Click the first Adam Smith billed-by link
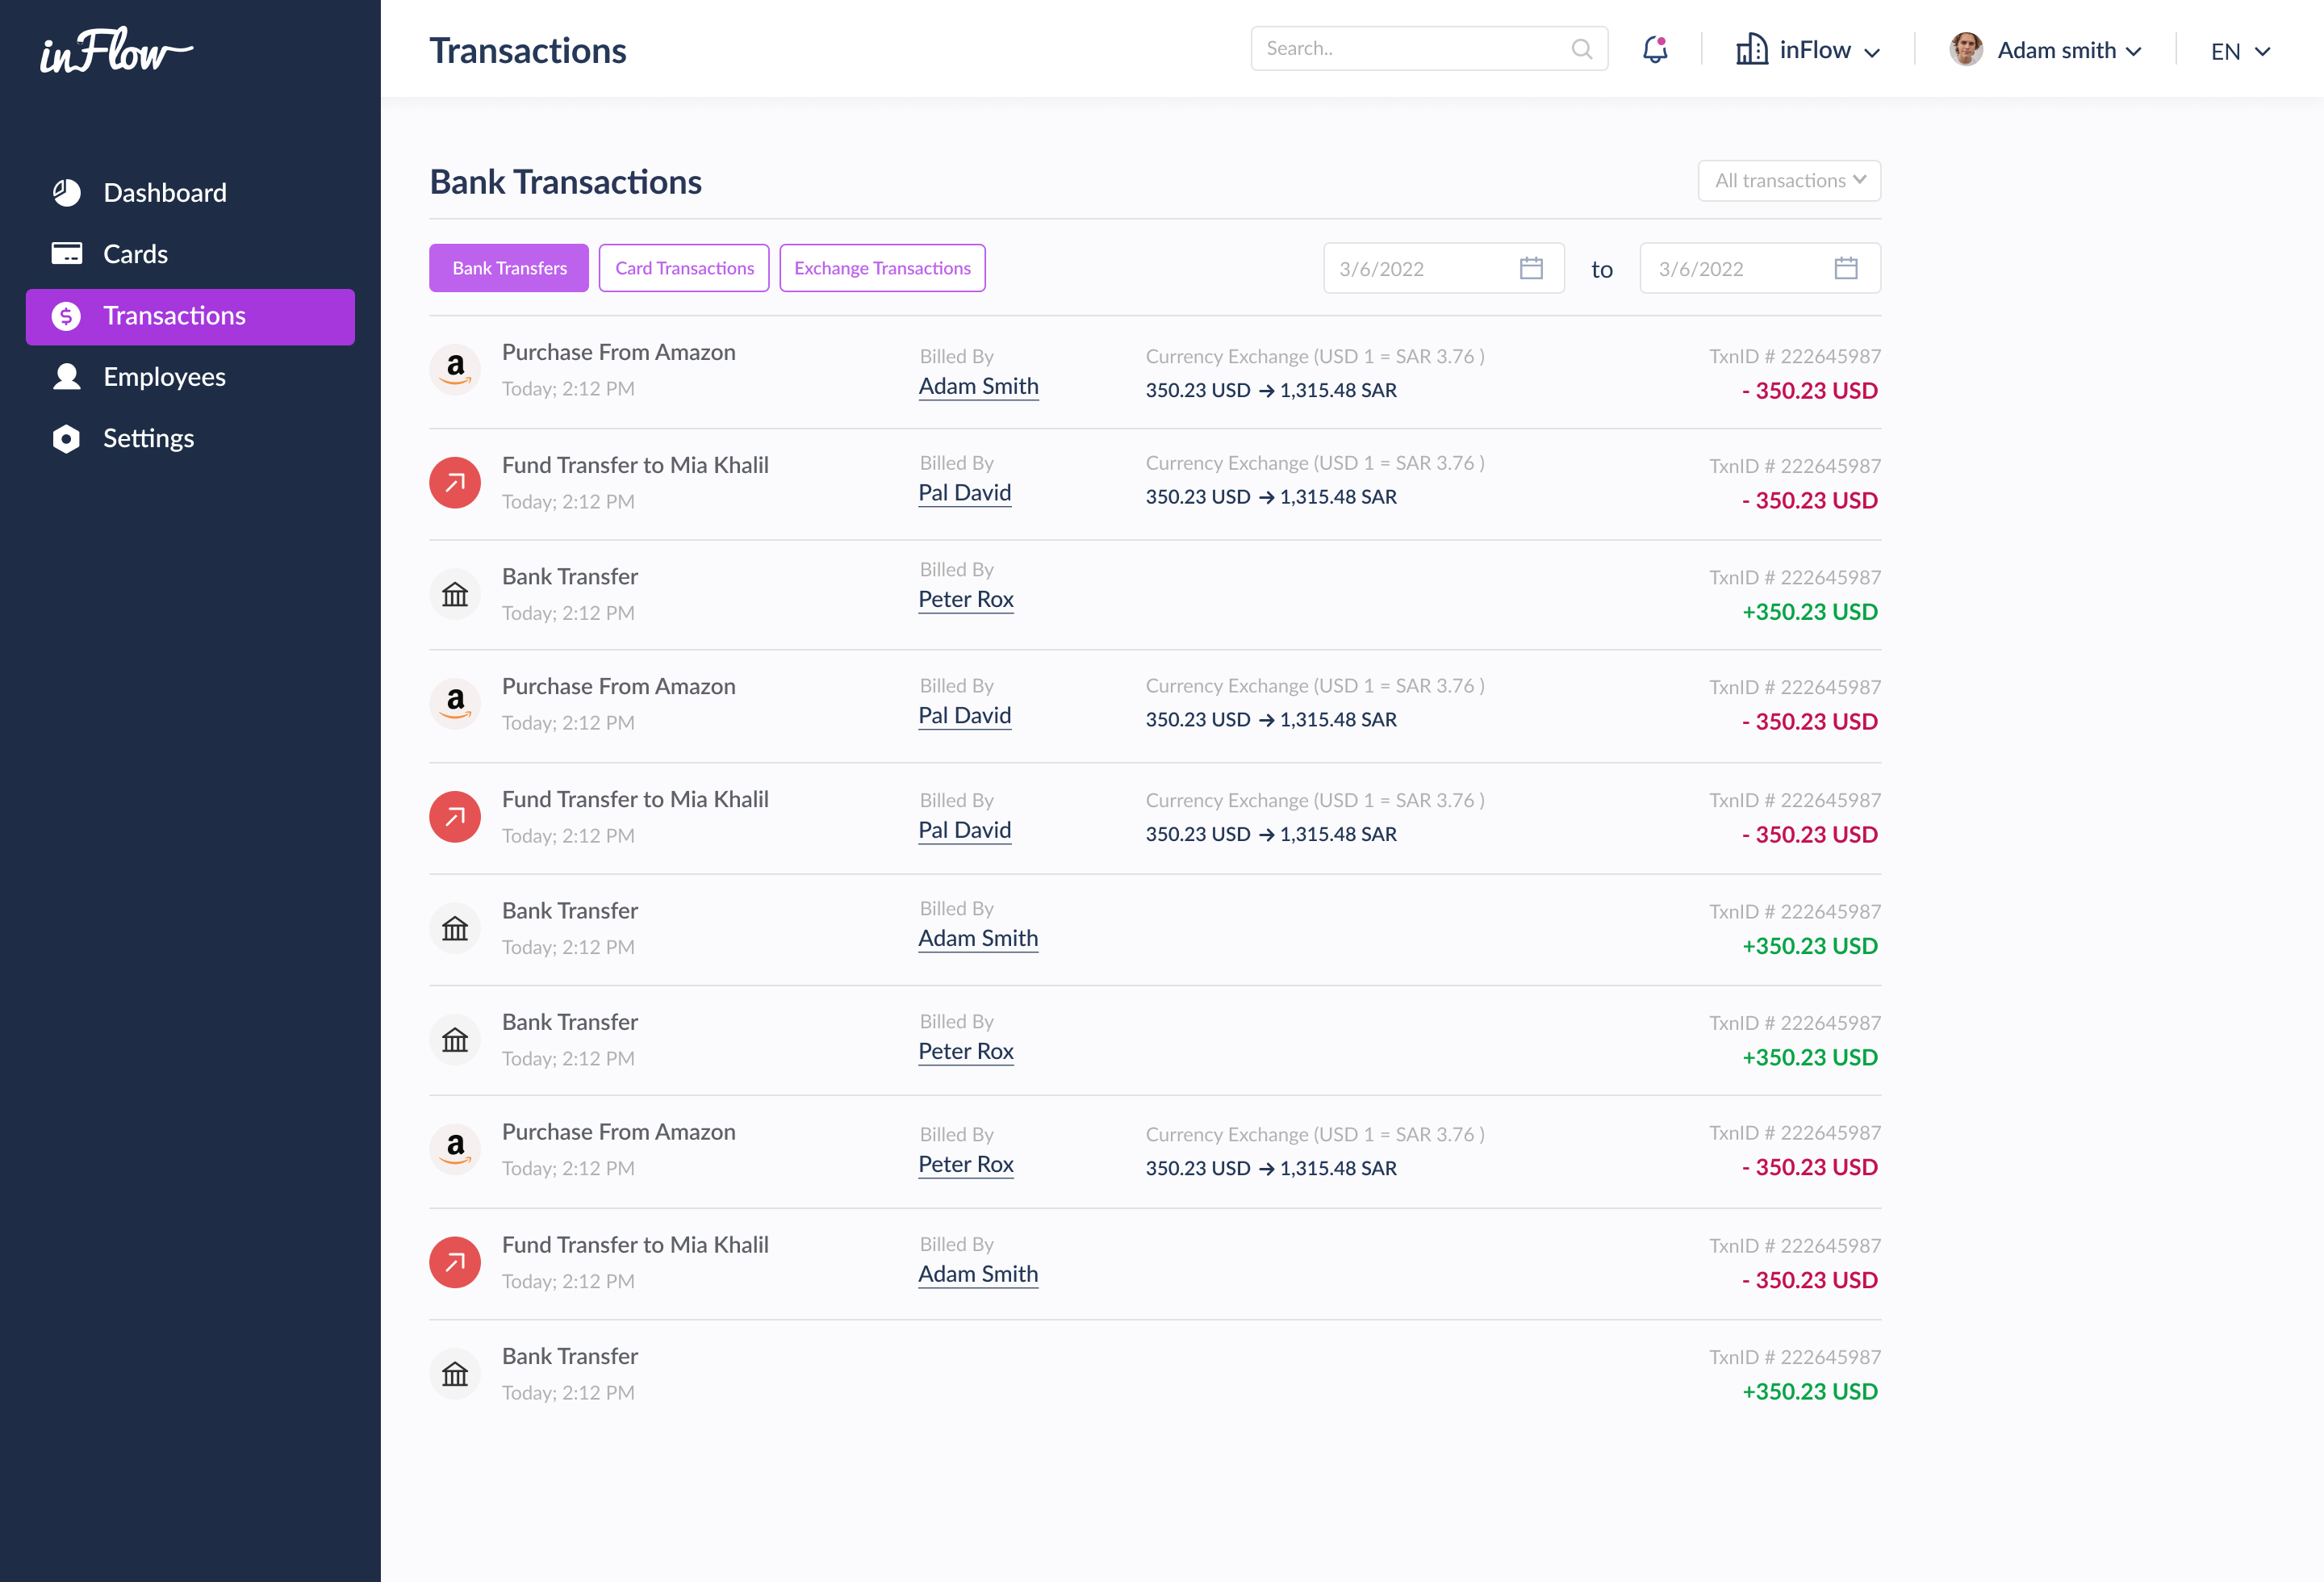Screen dimensions: 2324x1582 (x=978, y=386)
